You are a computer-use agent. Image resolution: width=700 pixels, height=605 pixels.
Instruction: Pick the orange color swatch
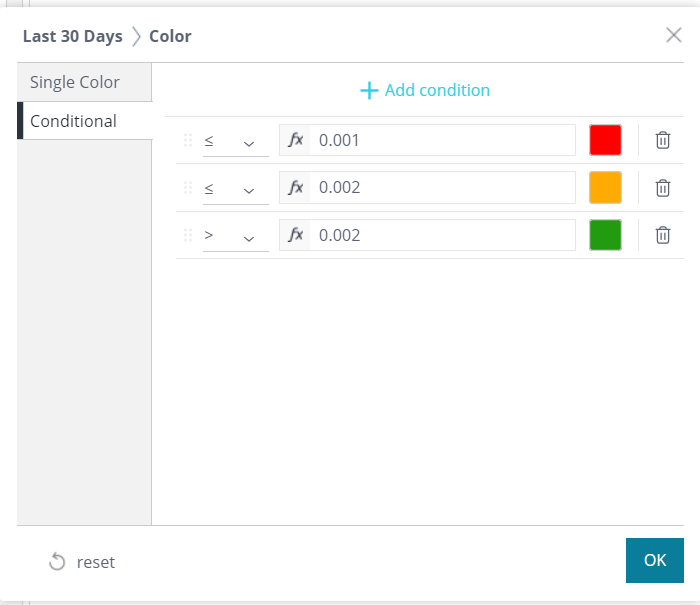click(605, 187)
